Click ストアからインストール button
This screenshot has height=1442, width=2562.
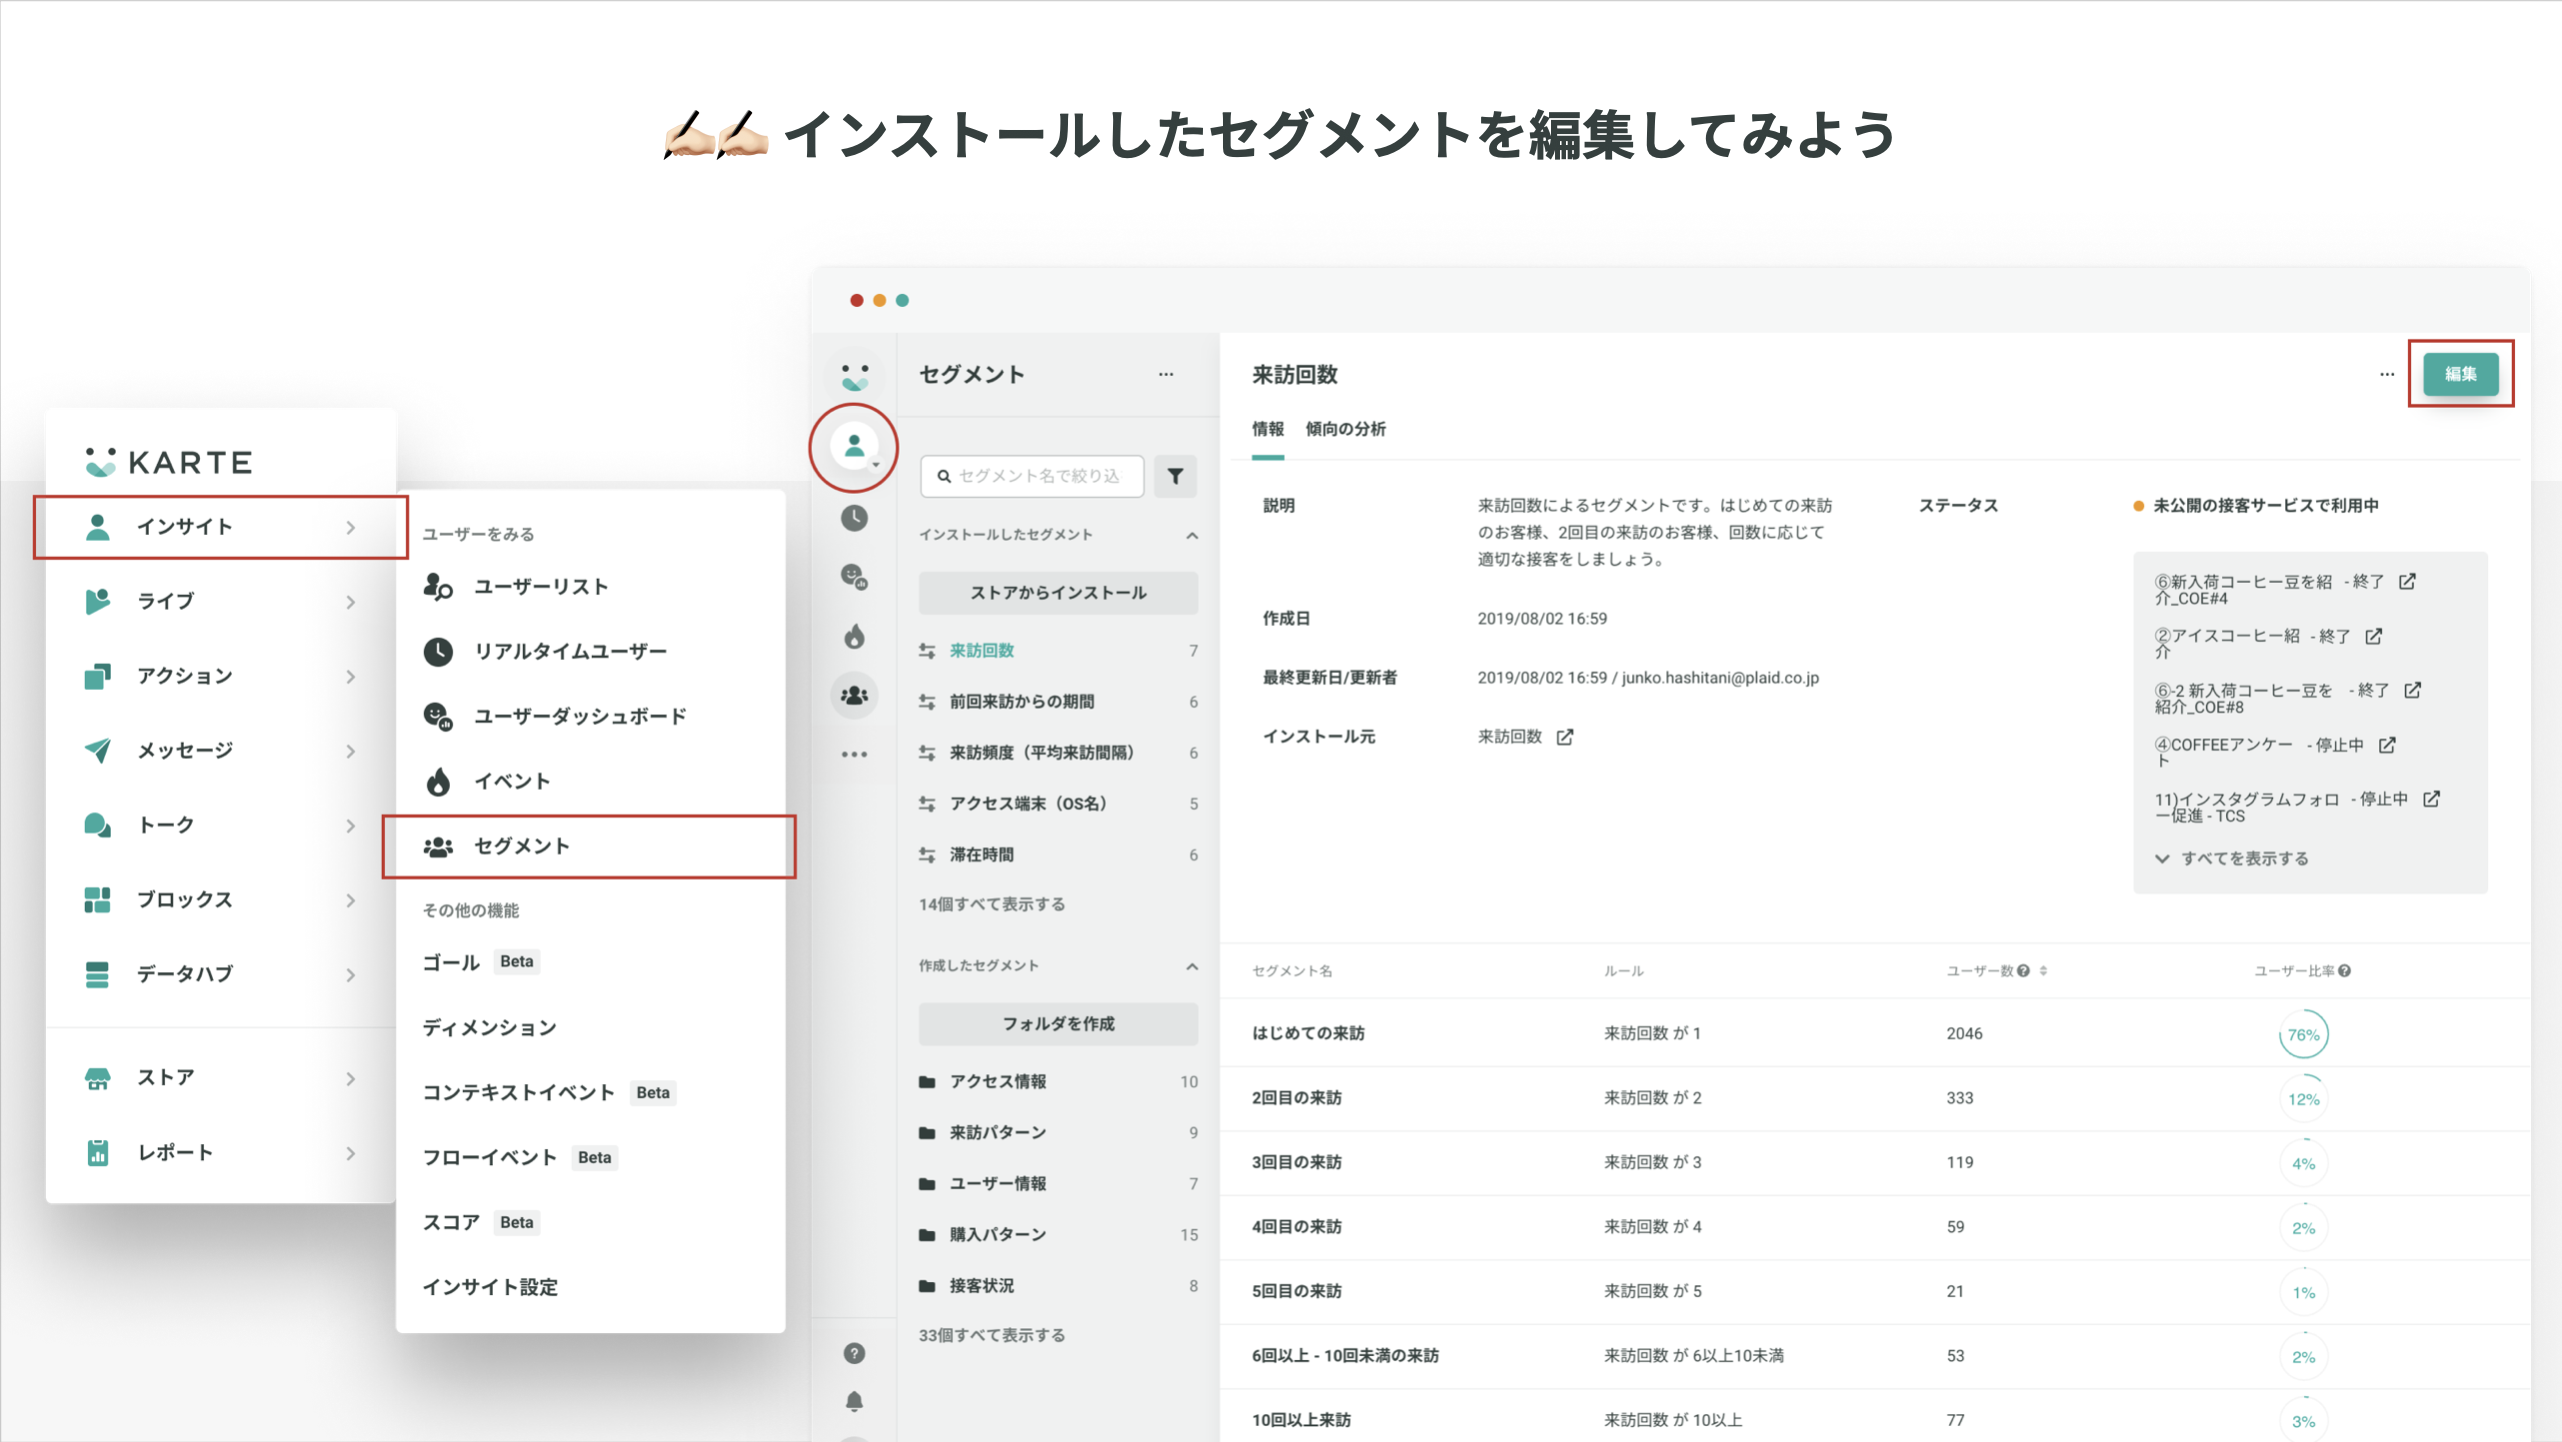pyautogui.click(x=1058, y=593)
